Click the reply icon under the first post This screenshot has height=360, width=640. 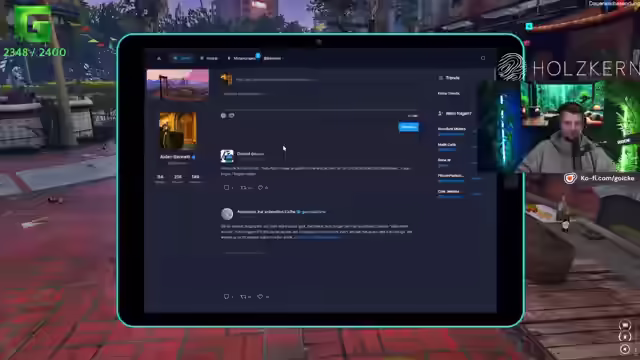[x=227, y=187]
